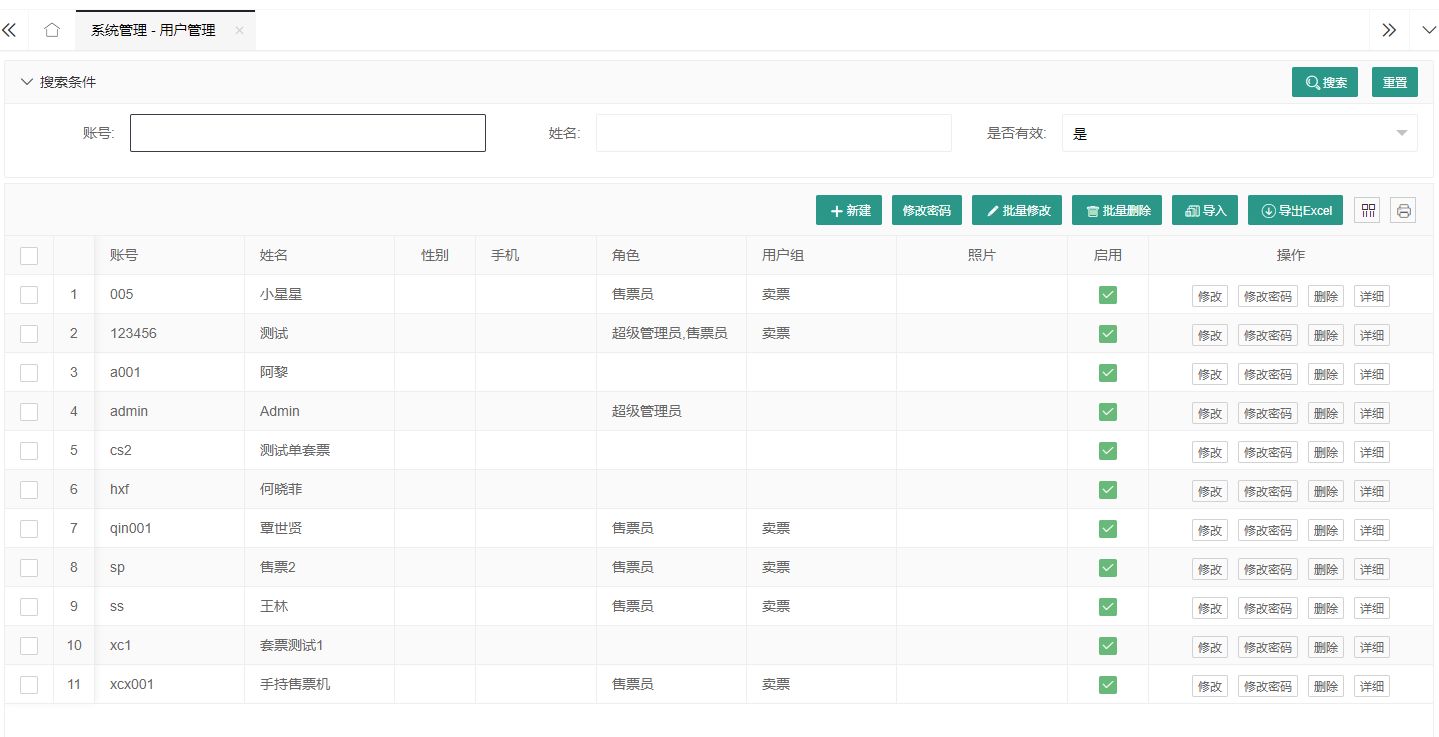This screenshot has height=737, width=1439.
Task: Open the tab list dropdown at top right
Action: pyautogui.click(x=1430, y=30)
